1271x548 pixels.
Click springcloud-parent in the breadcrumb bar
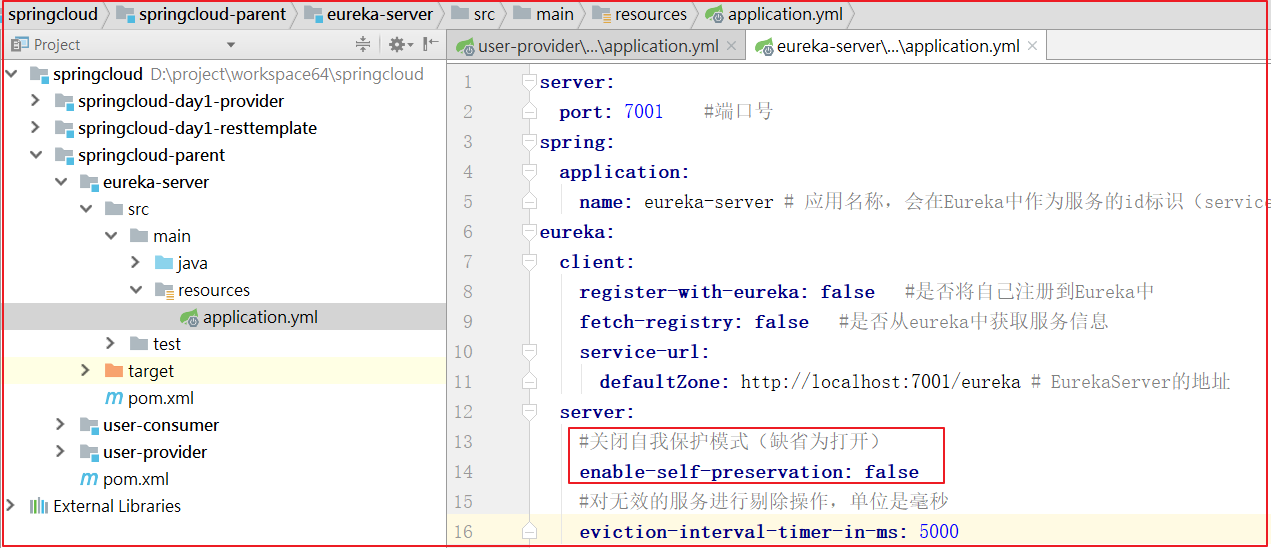[211, 14]
